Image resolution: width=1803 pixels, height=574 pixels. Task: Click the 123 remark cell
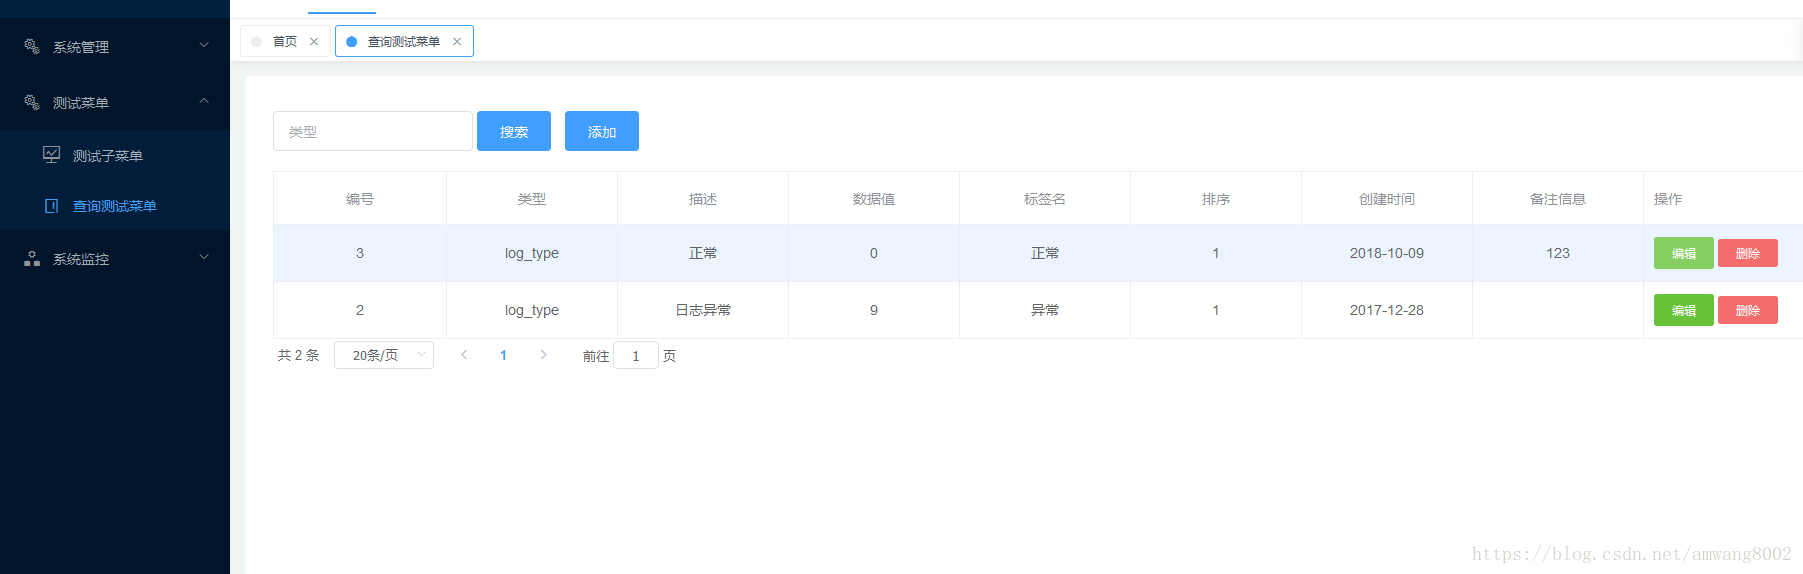point(1558,253)
